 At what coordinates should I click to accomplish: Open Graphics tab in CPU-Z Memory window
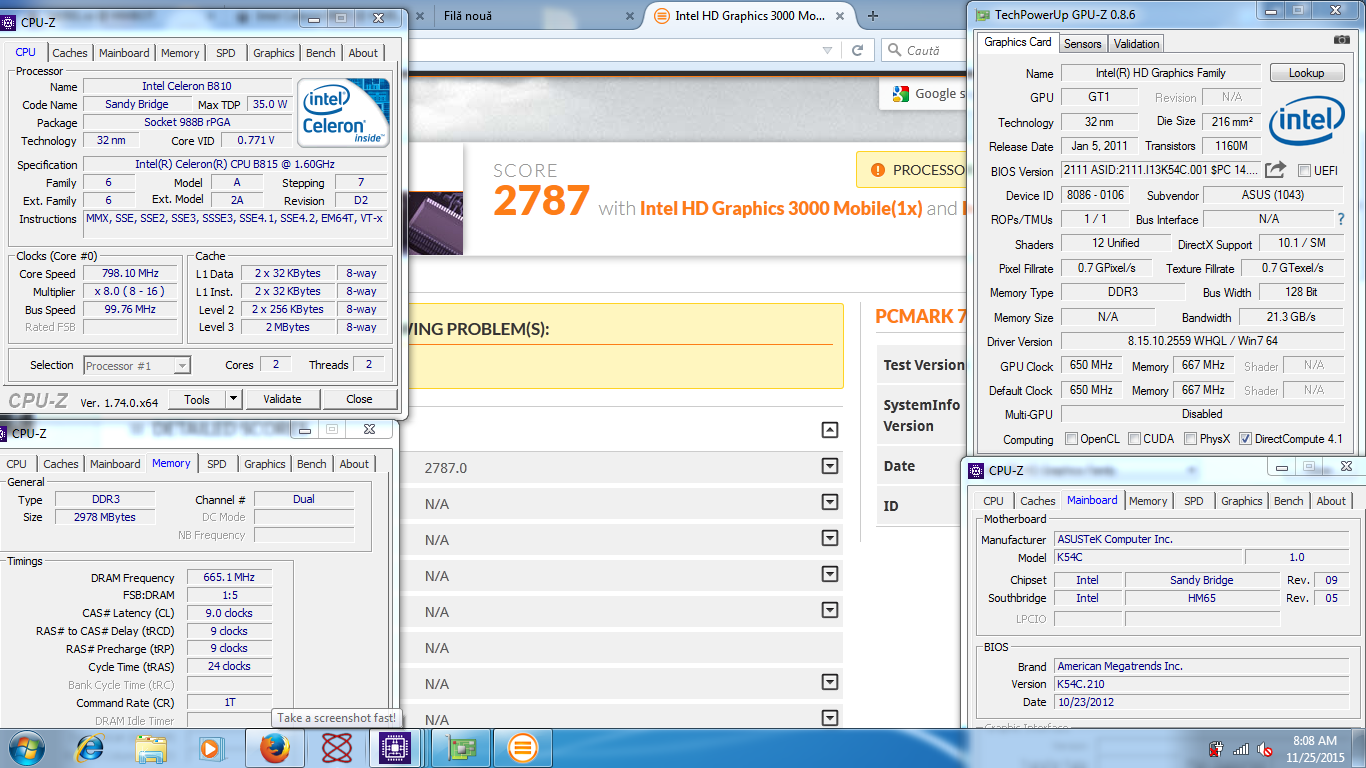click(x=265, y=464)
